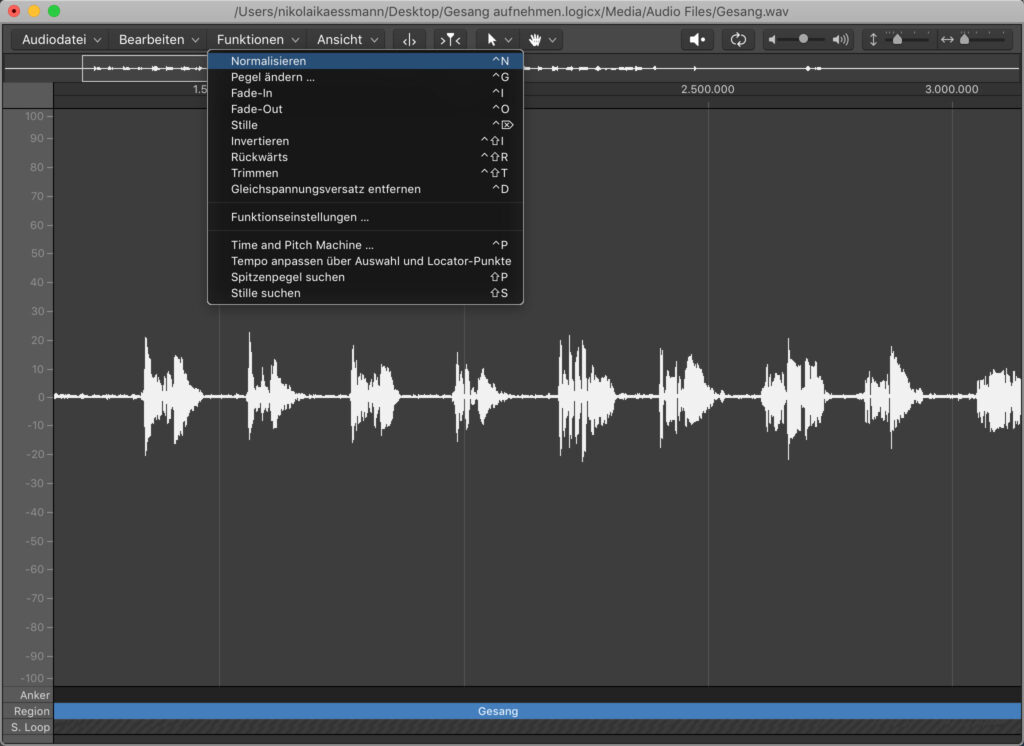
Task: Choose Rückwärts menu entry
Action: pyautogui.click(x=365, y=157)
